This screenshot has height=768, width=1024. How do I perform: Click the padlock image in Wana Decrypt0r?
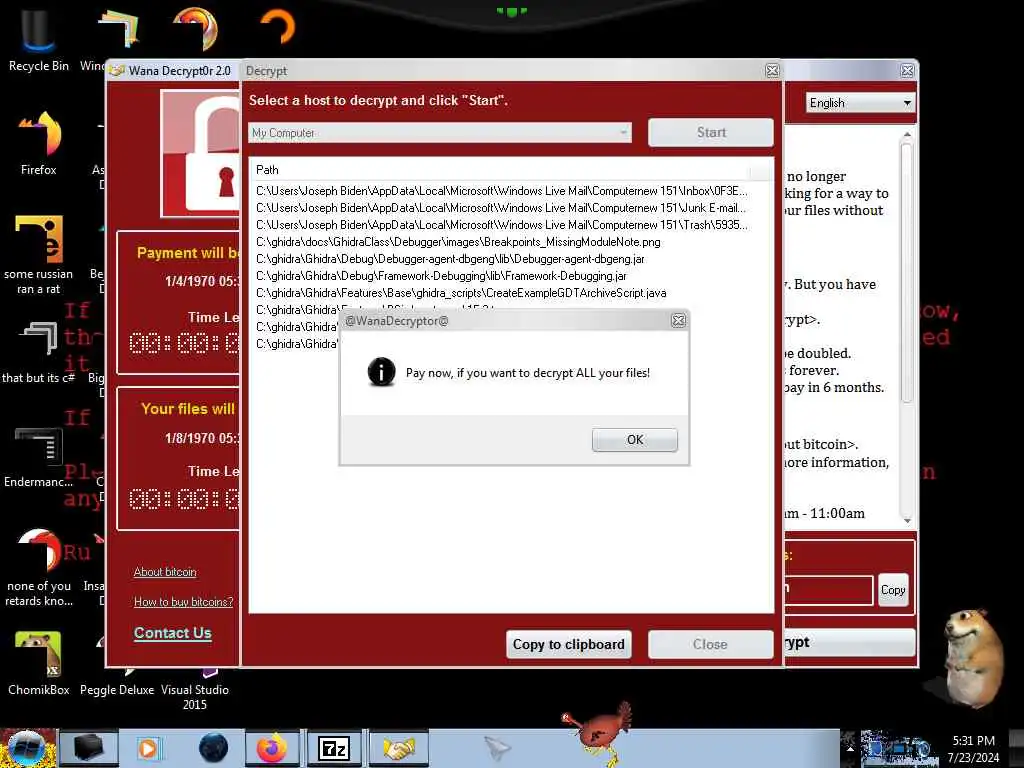pyautogui.click(x=201, y=153)
